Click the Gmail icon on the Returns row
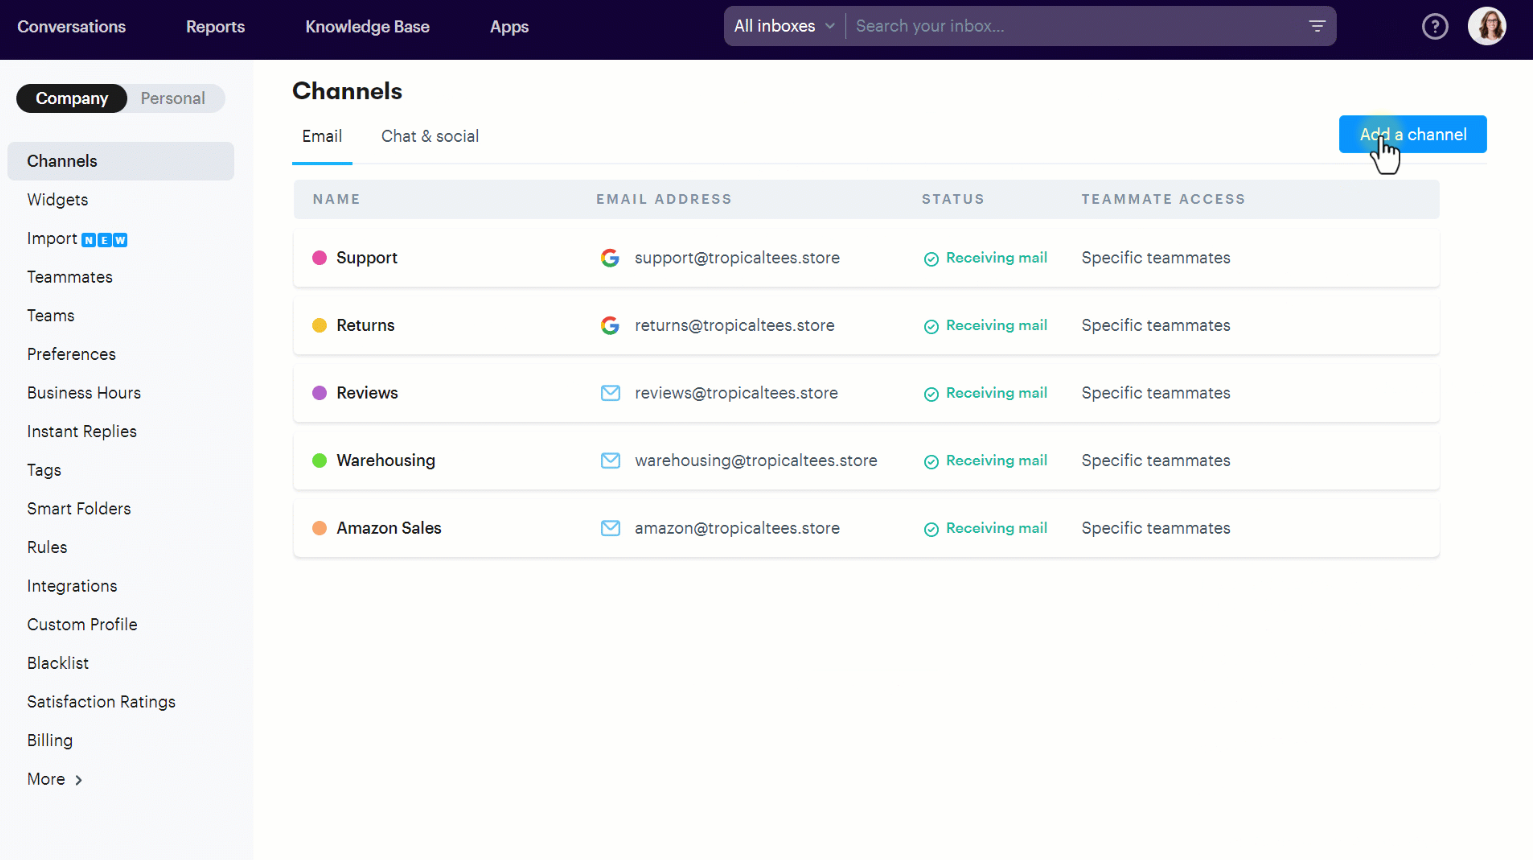Viewport: 1533px width, 860px height. [x=610, y=325]
